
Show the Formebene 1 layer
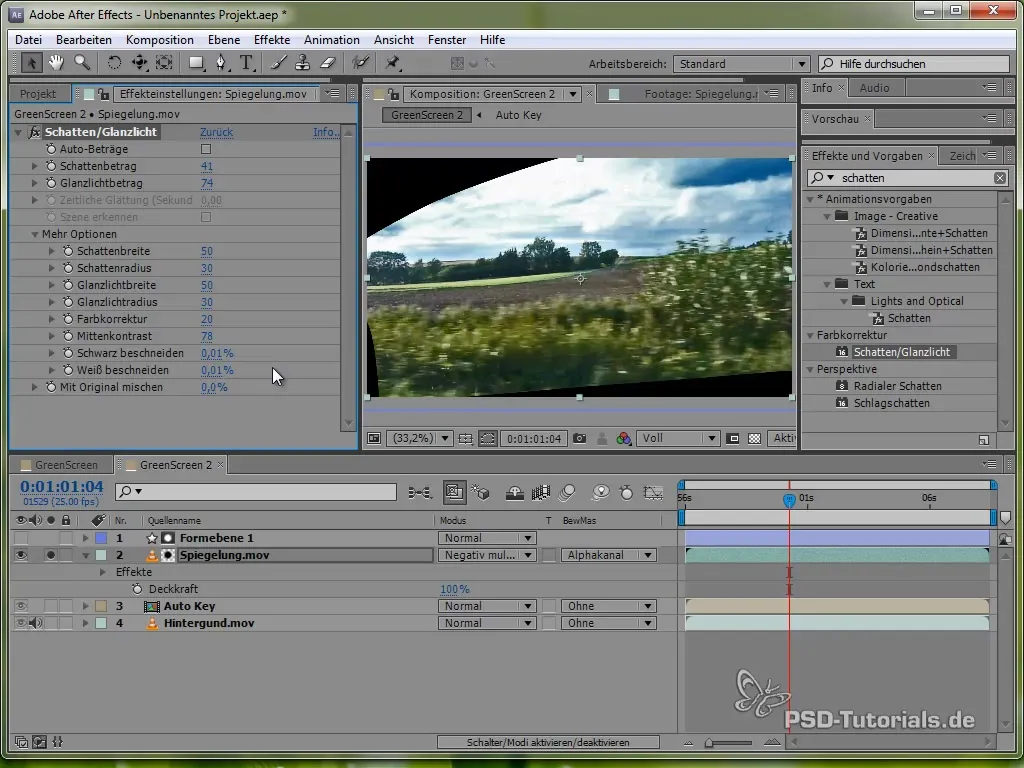point(21,538)
